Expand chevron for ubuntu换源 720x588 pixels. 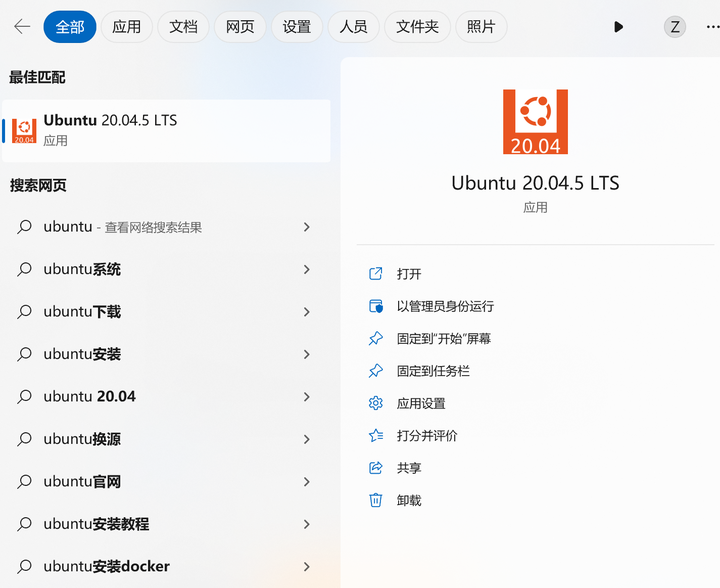tap(307, 439)
